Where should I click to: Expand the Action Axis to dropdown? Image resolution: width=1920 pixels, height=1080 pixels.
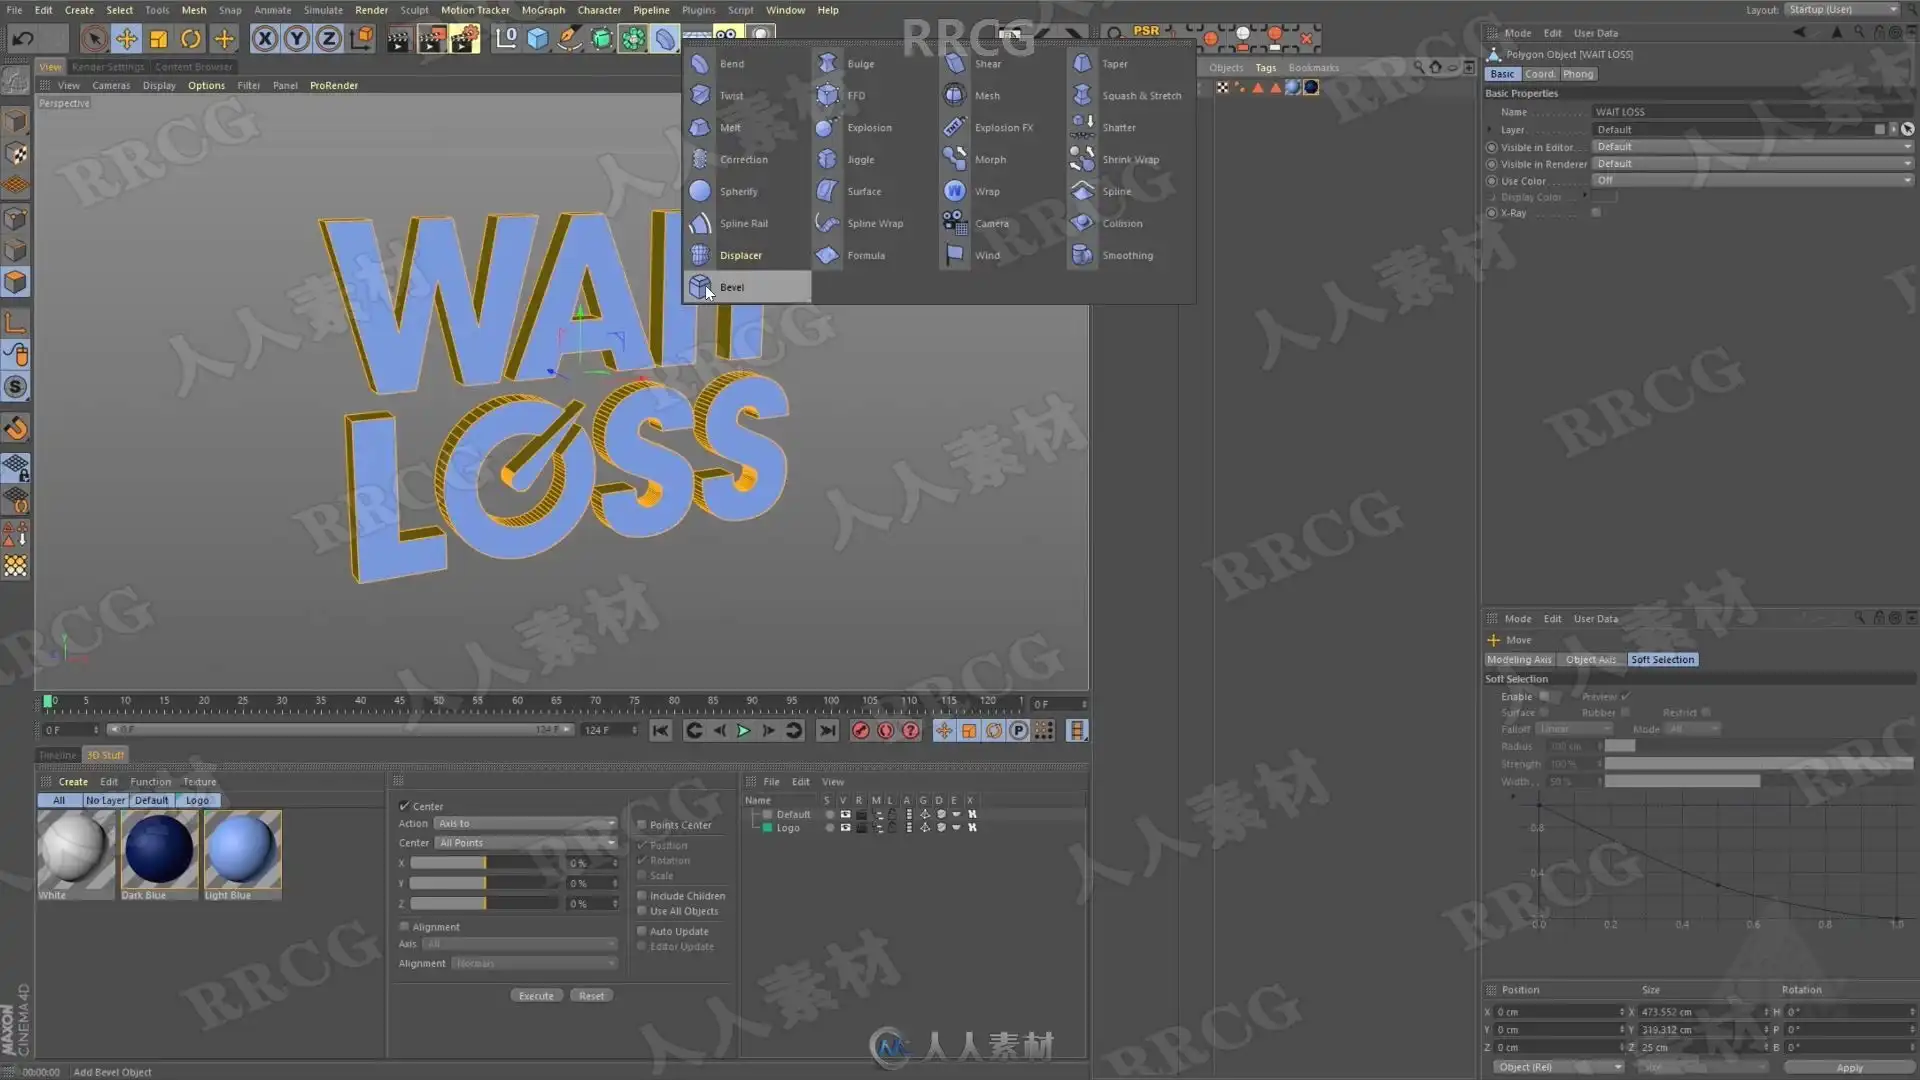[526, 824]
